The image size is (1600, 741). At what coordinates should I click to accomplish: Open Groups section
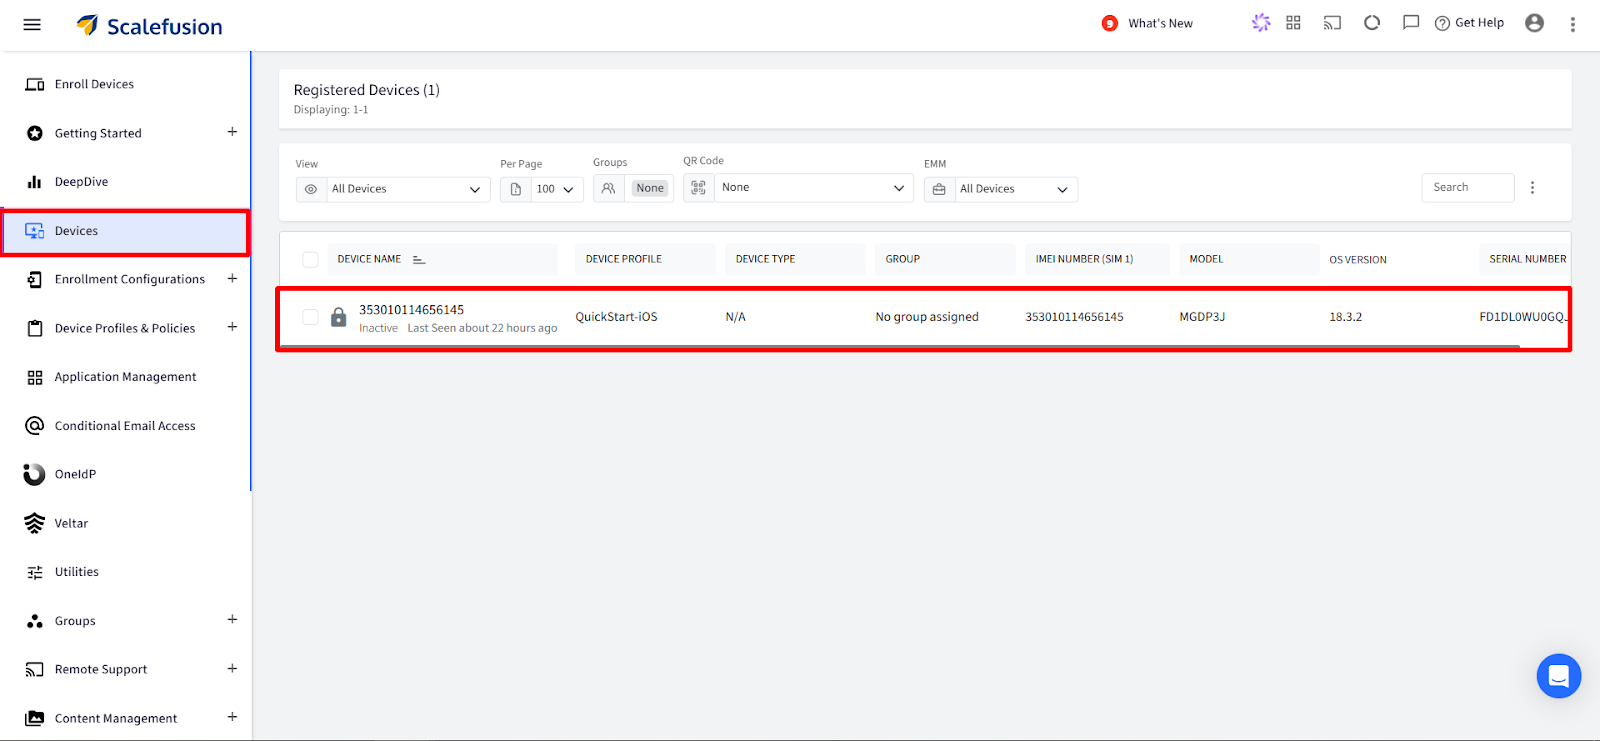pos(75,621)
